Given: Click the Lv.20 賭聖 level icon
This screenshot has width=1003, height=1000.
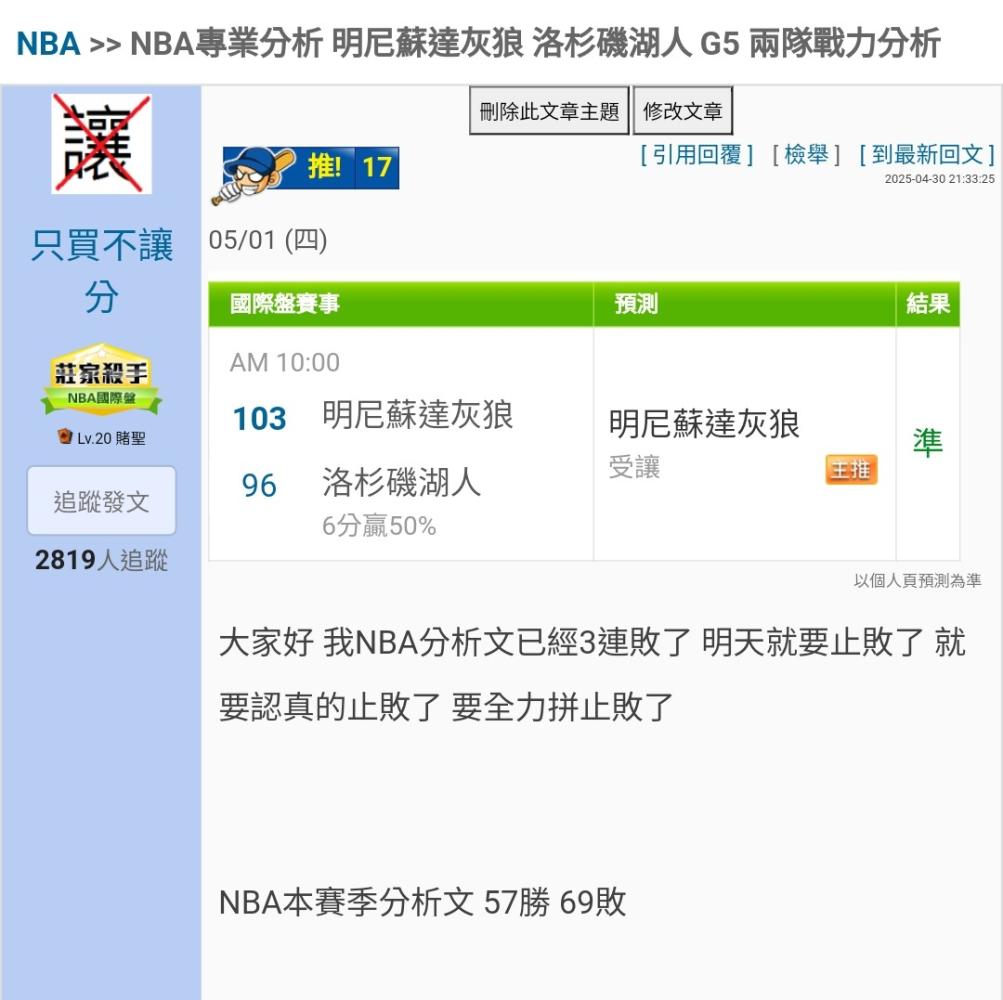Looking at the screenshot, I should [64, 436].
